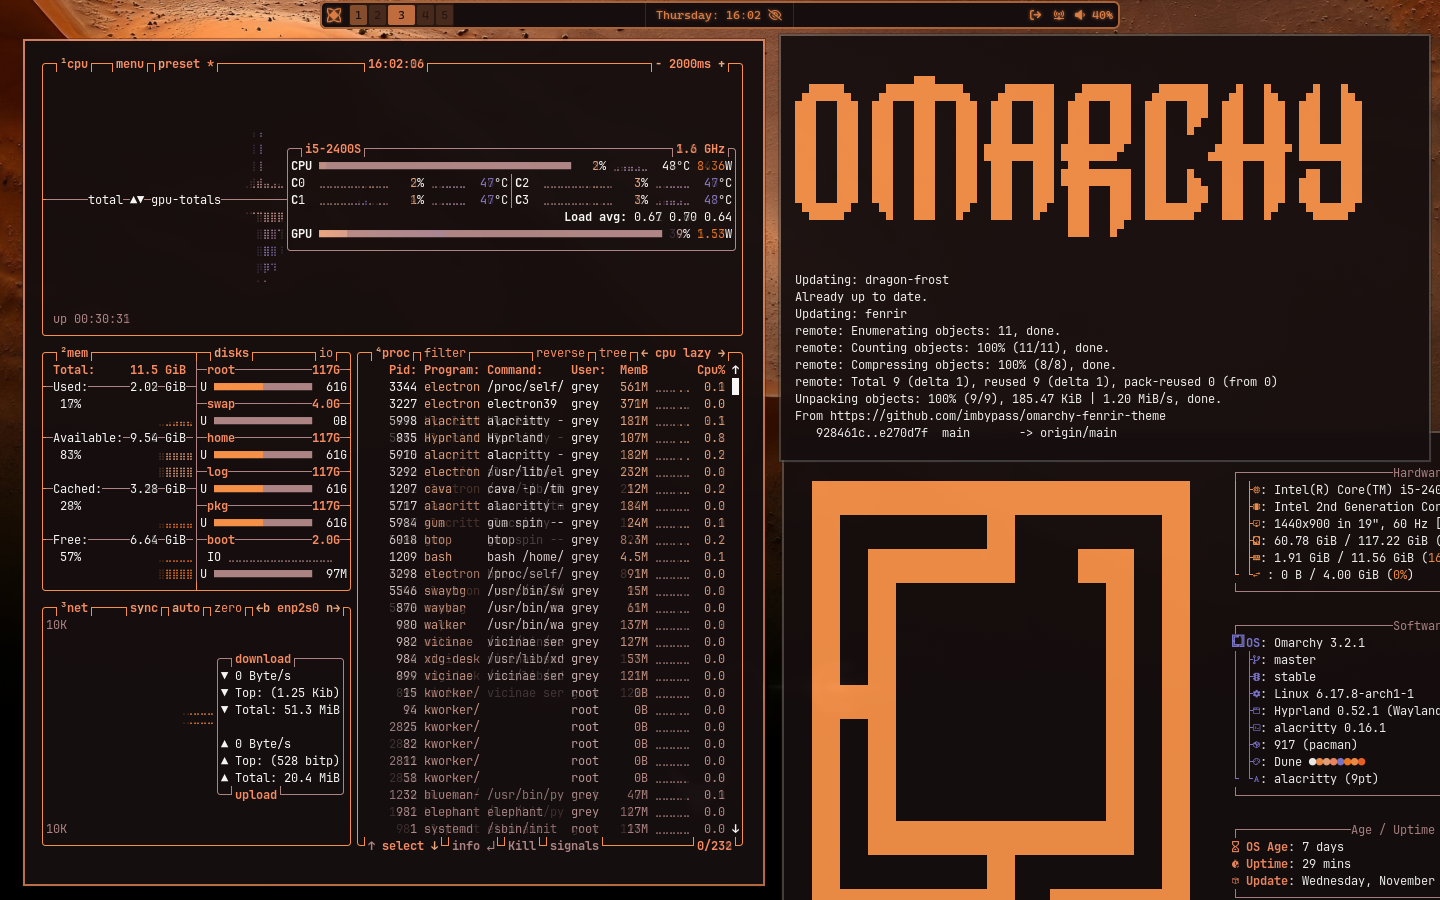Click the network icon in the system tray
The width and height of the screenshot is (1440, 900).
tap(1059, 15)
